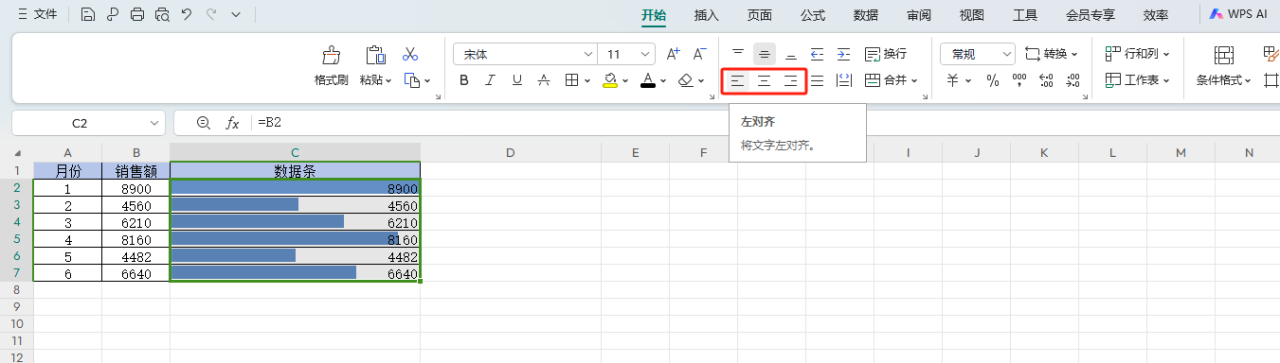Click the Increase decimal places icon
This screenshot has height=363, width=1280.
1046,81
